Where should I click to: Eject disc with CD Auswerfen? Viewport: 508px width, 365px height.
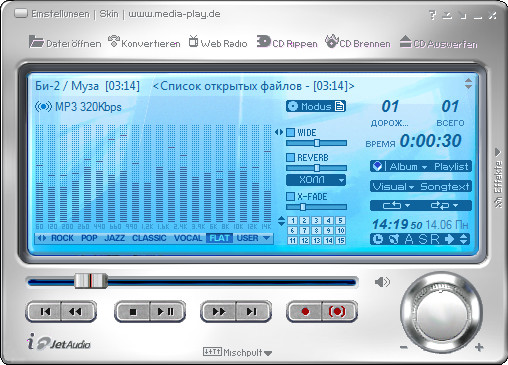tap(438, 43)
